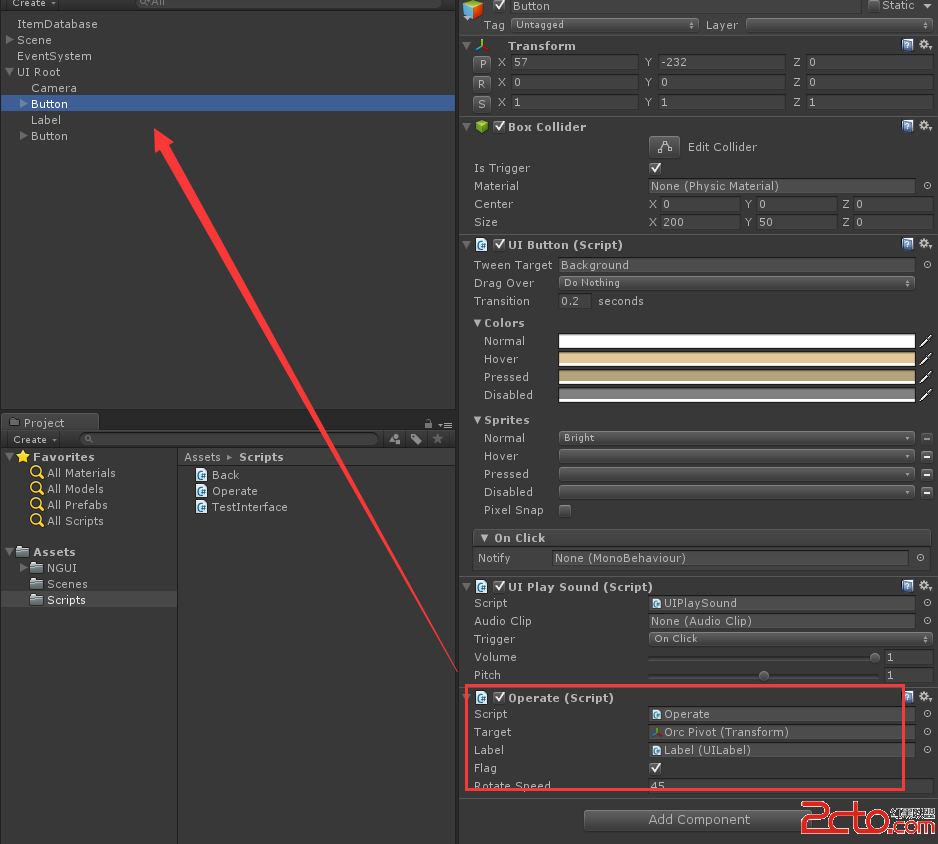Click the Position X input field

(x=575, y=62)
